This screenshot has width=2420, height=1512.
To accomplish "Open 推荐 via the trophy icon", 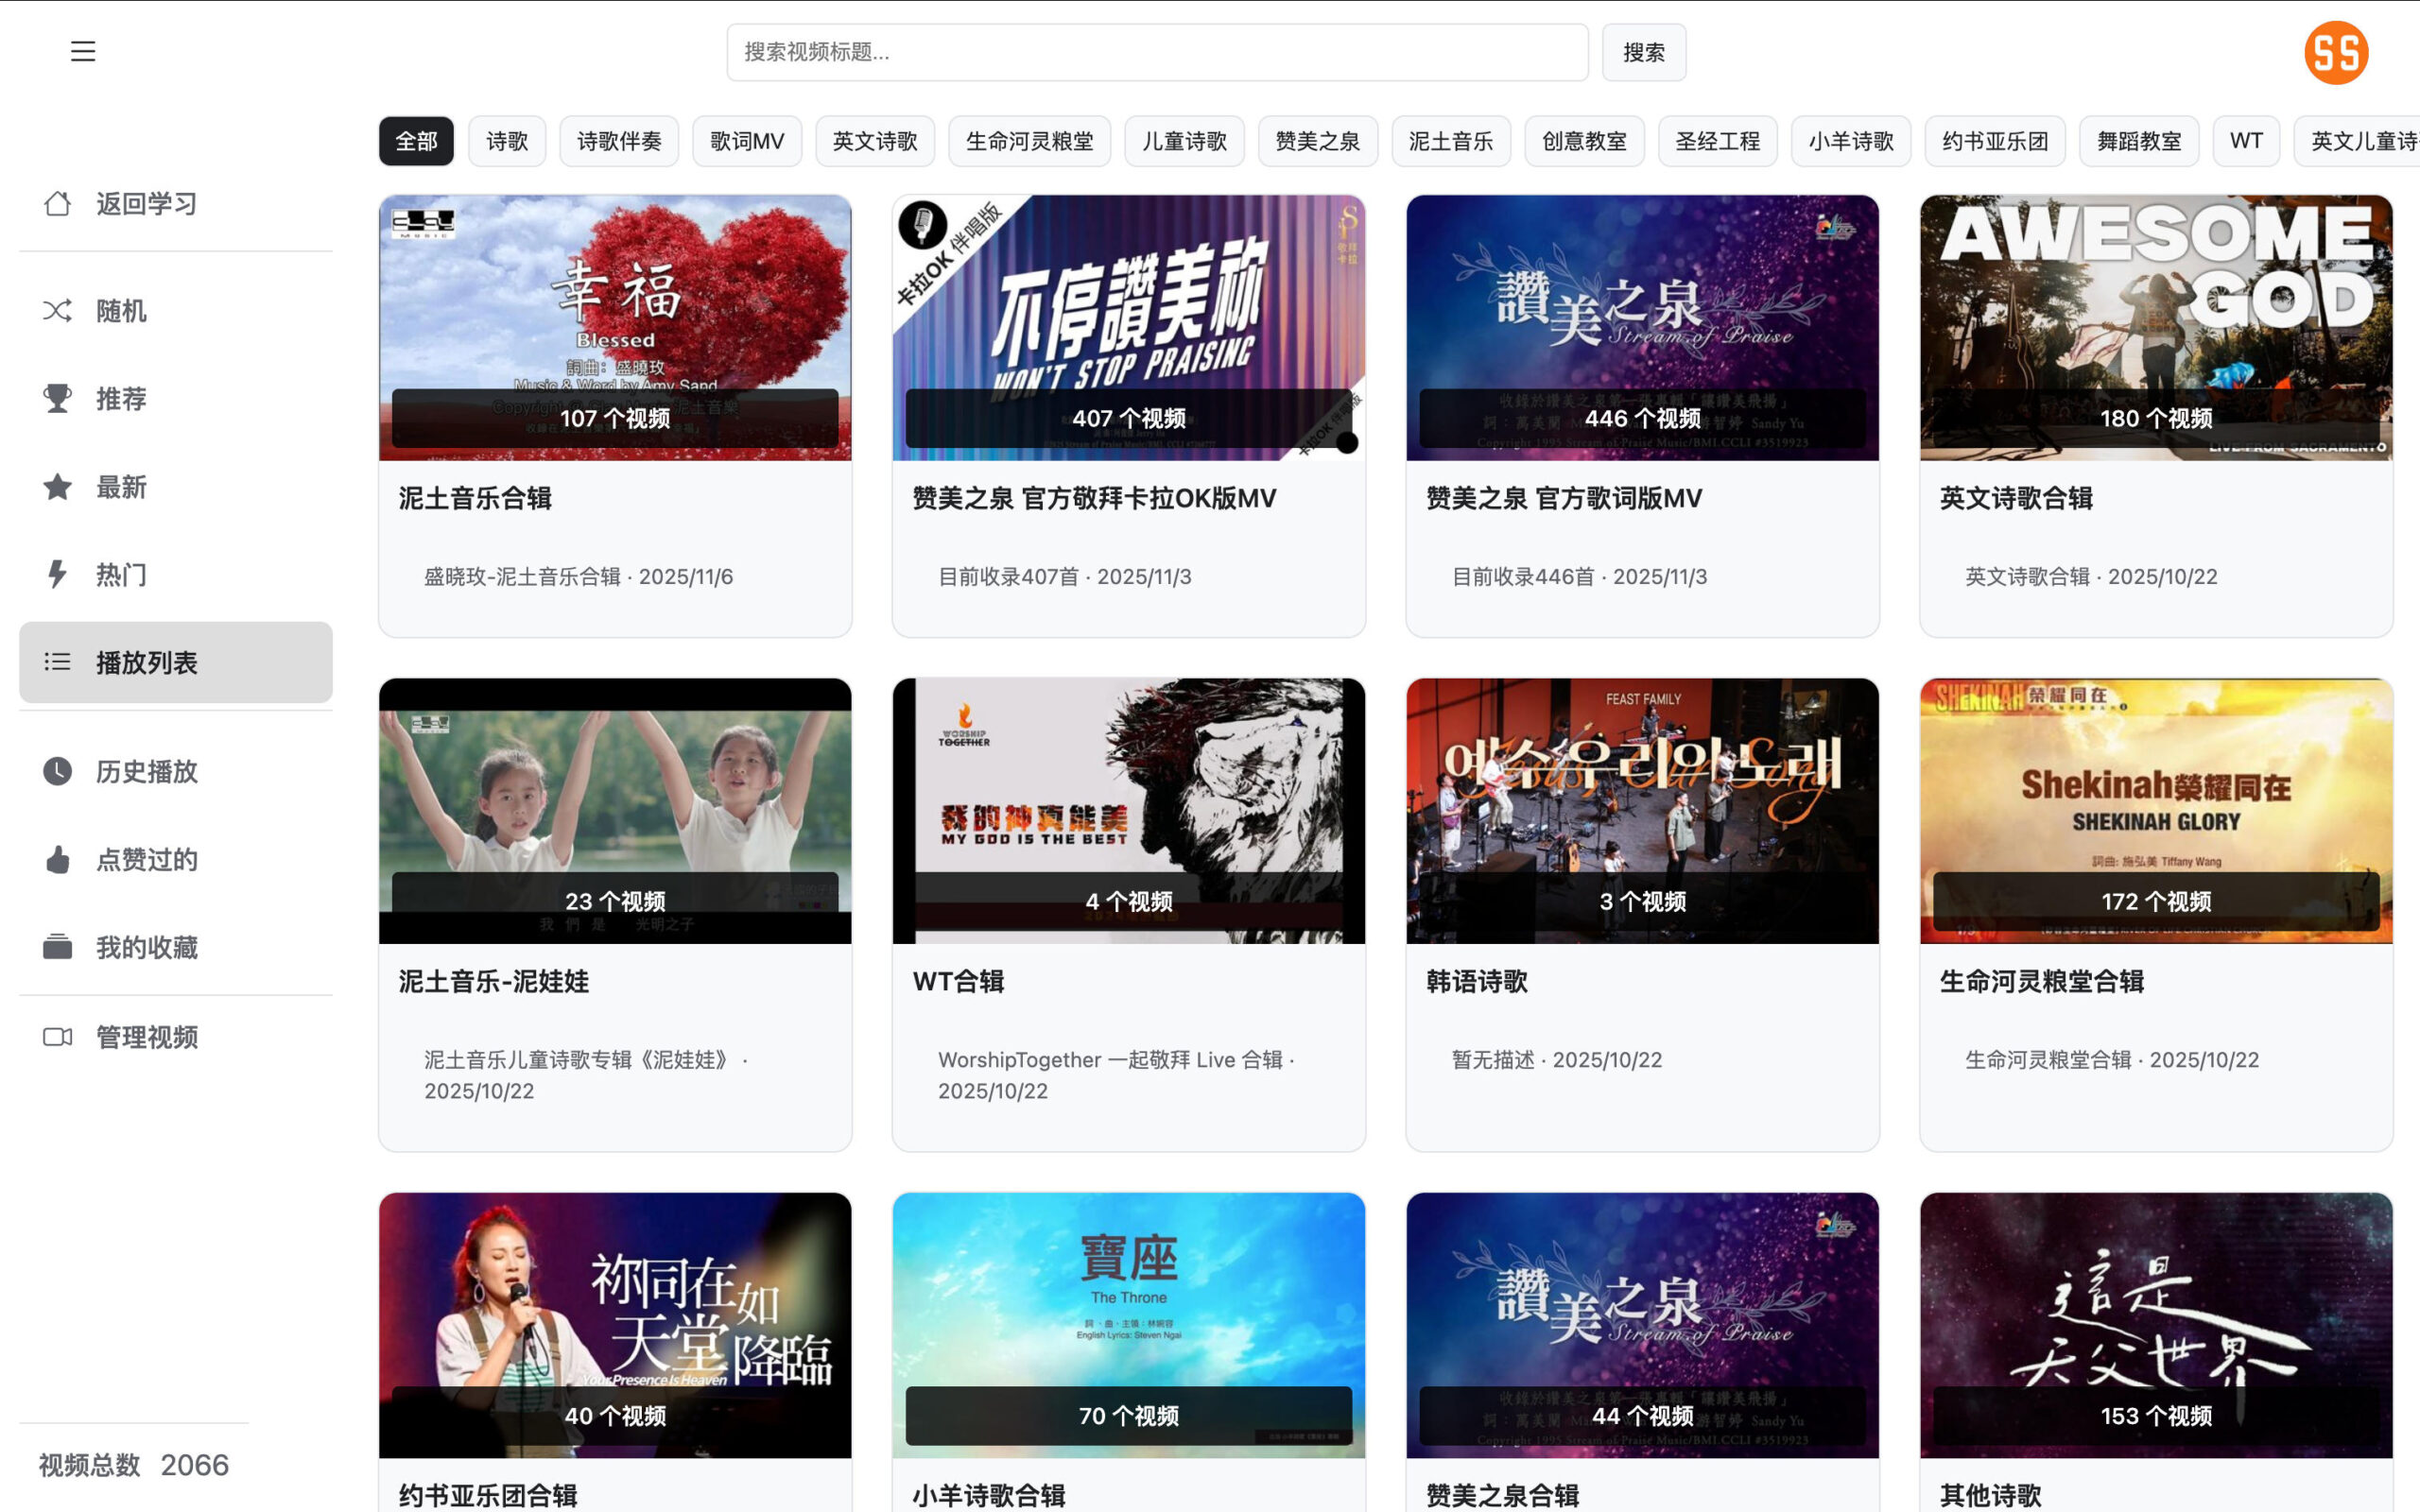I will click(57, 398).
